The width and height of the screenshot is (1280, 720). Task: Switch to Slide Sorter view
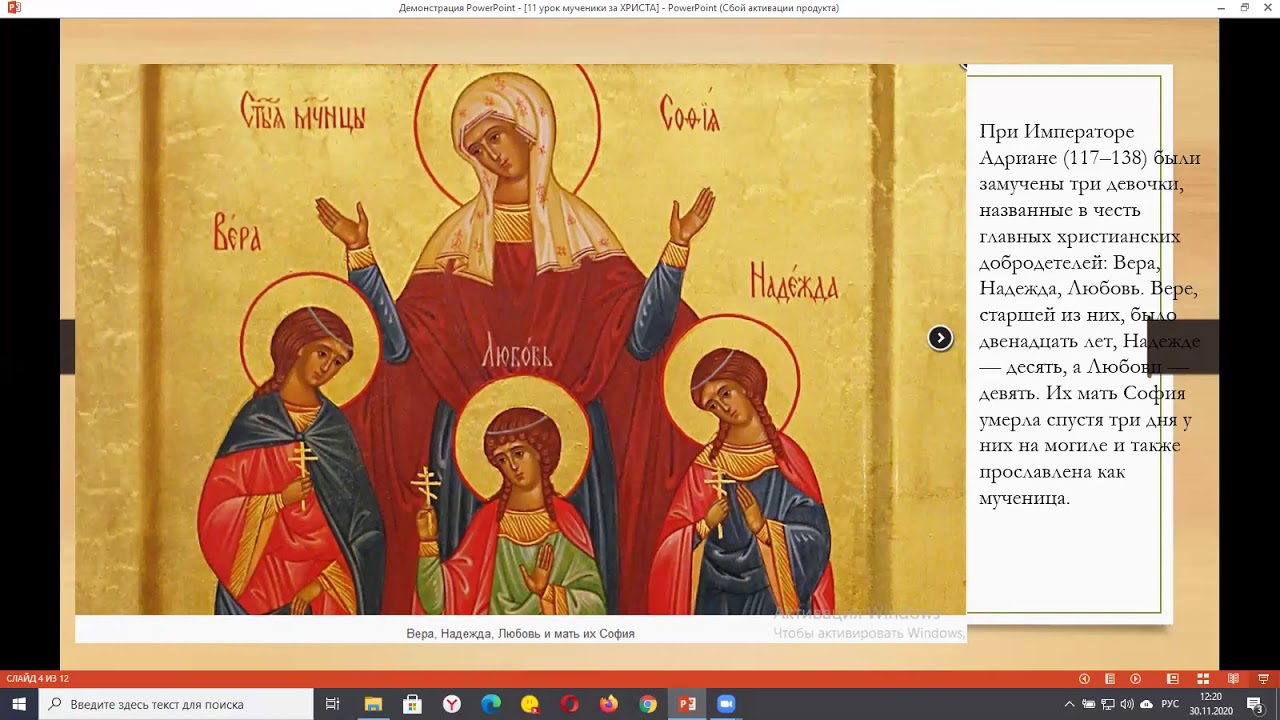tap(1203, 679)
